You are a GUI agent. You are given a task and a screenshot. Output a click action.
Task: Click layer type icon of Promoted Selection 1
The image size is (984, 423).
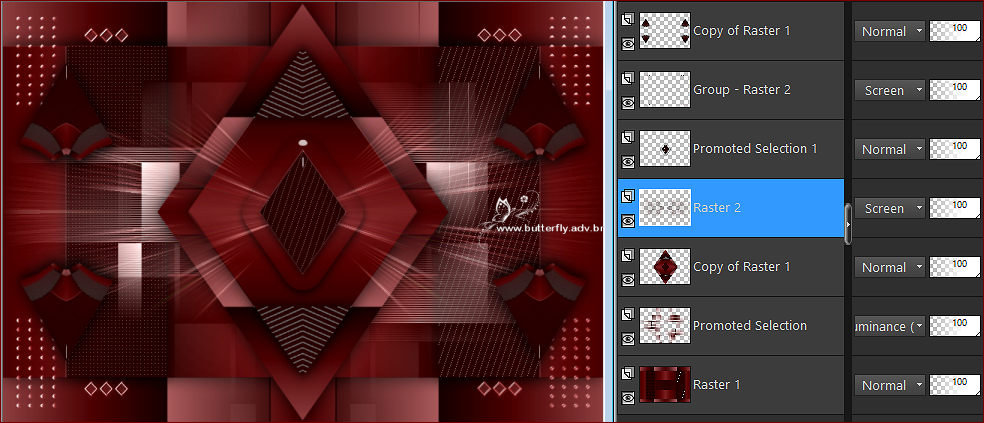pos(628,137)
